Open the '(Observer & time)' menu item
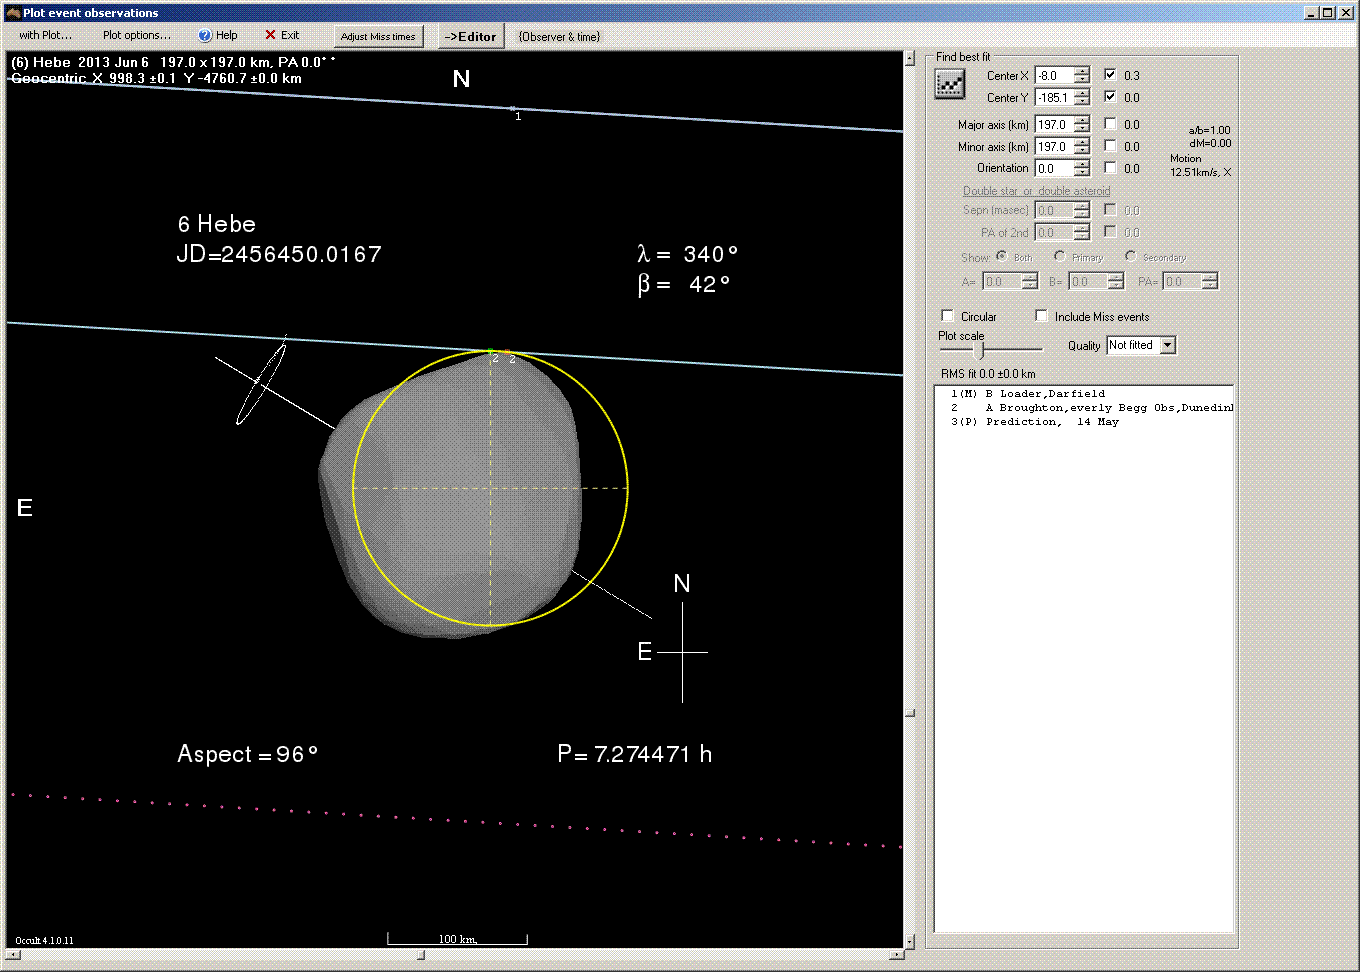The image size is (1360, 972). coord(559,36)
